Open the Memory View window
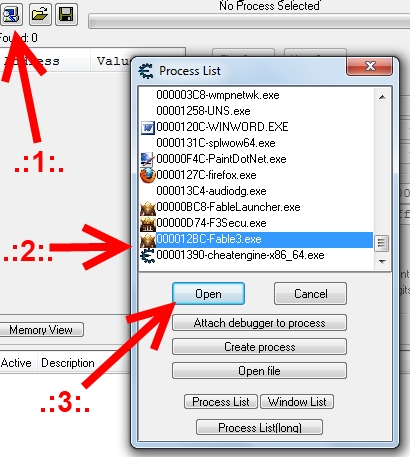This screenshot has height=457, width=410. click(41, 330)
